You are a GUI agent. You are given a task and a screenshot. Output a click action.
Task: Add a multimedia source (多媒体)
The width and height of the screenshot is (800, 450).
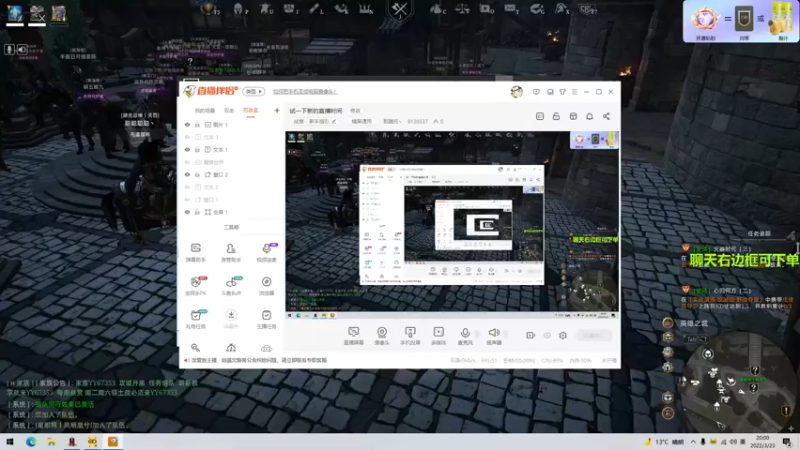pyautogui.click(x=438, y=336)
